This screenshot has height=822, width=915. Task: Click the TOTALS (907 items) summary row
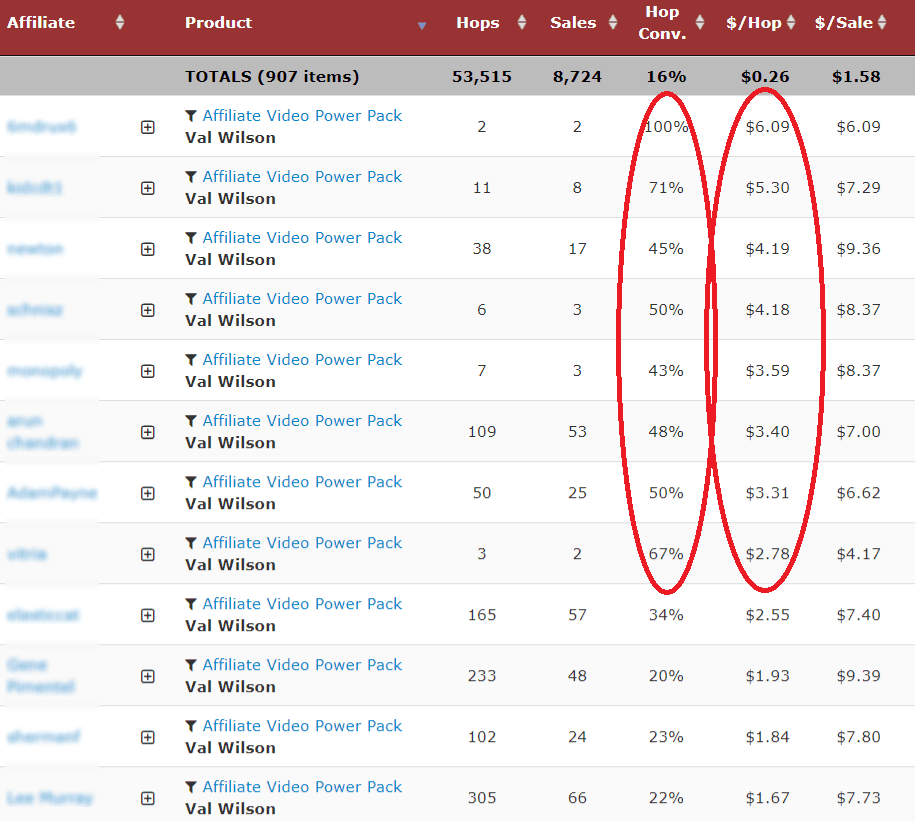272,76
